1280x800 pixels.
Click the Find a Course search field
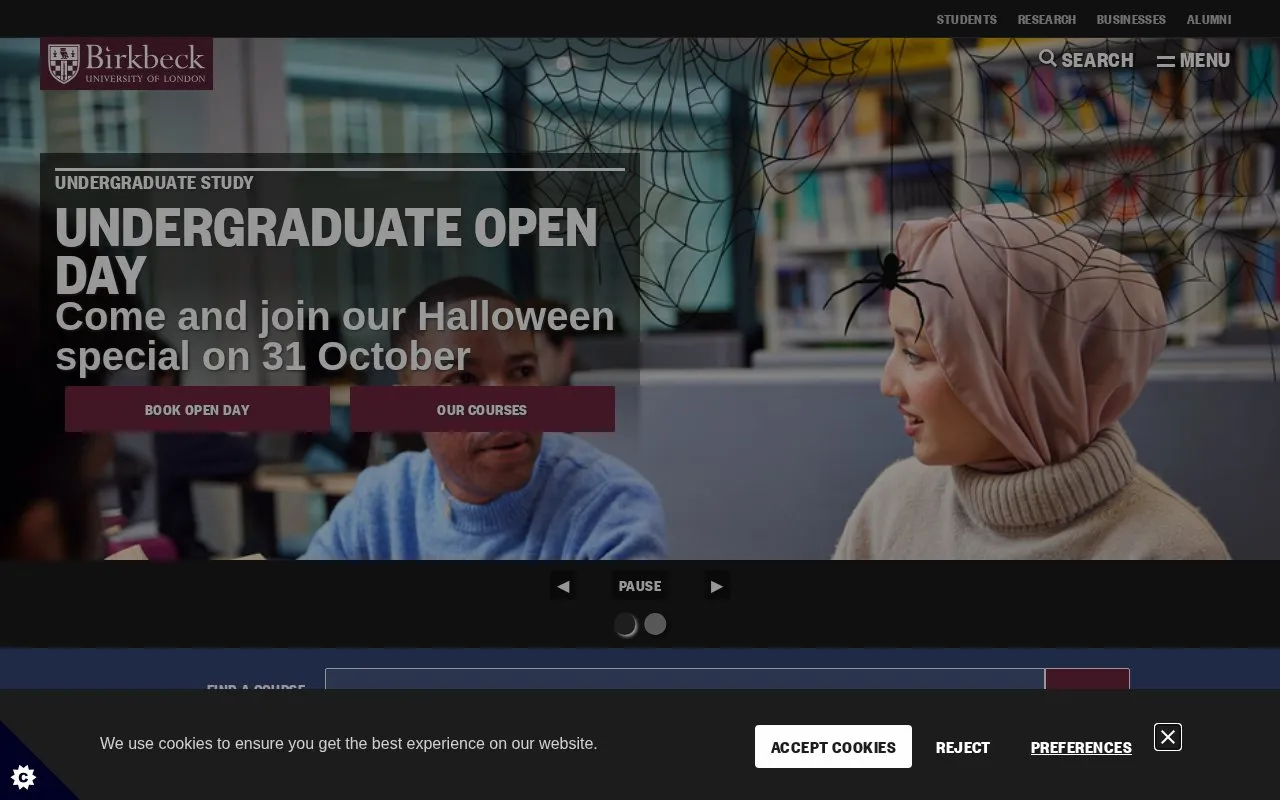[x=685, y=679]
